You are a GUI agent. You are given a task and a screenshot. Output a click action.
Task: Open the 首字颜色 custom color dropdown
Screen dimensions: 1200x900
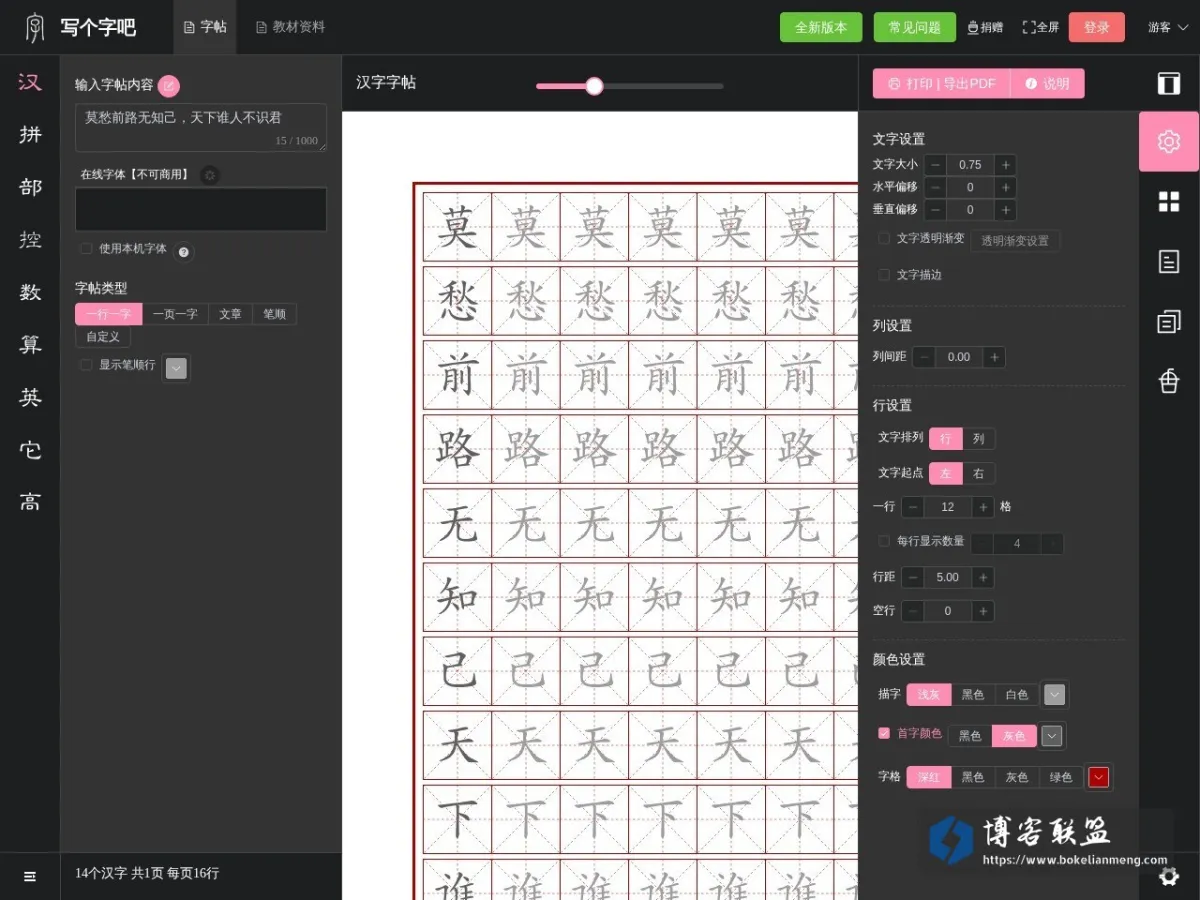point(1051,736)
